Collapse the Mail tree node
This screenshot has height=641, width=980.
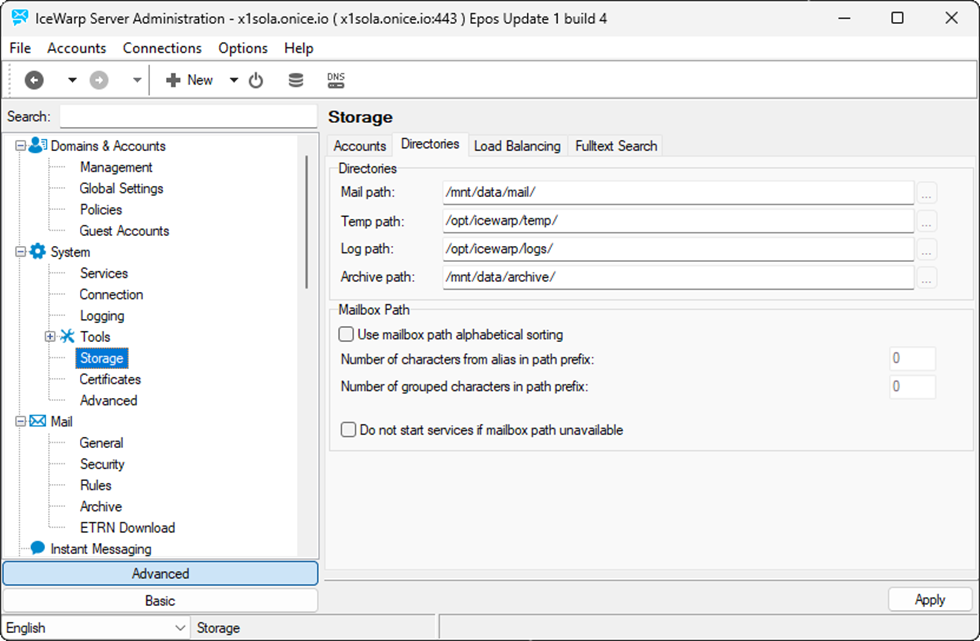pos(21,422)
